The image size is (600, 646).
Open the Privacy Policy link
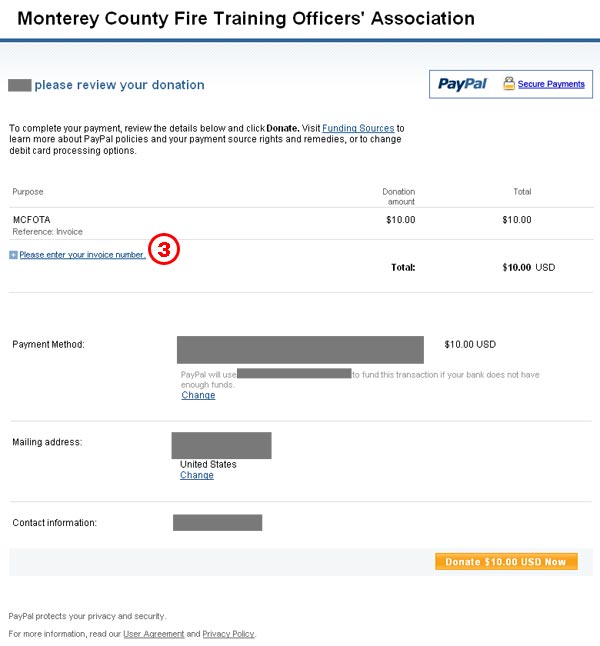click(x=228, y=634)
